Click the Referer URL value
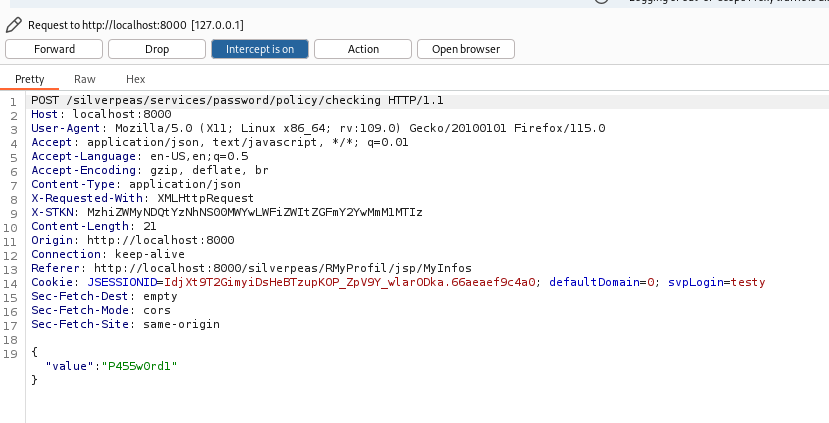829x423 pixels. [x=283, y=269]
